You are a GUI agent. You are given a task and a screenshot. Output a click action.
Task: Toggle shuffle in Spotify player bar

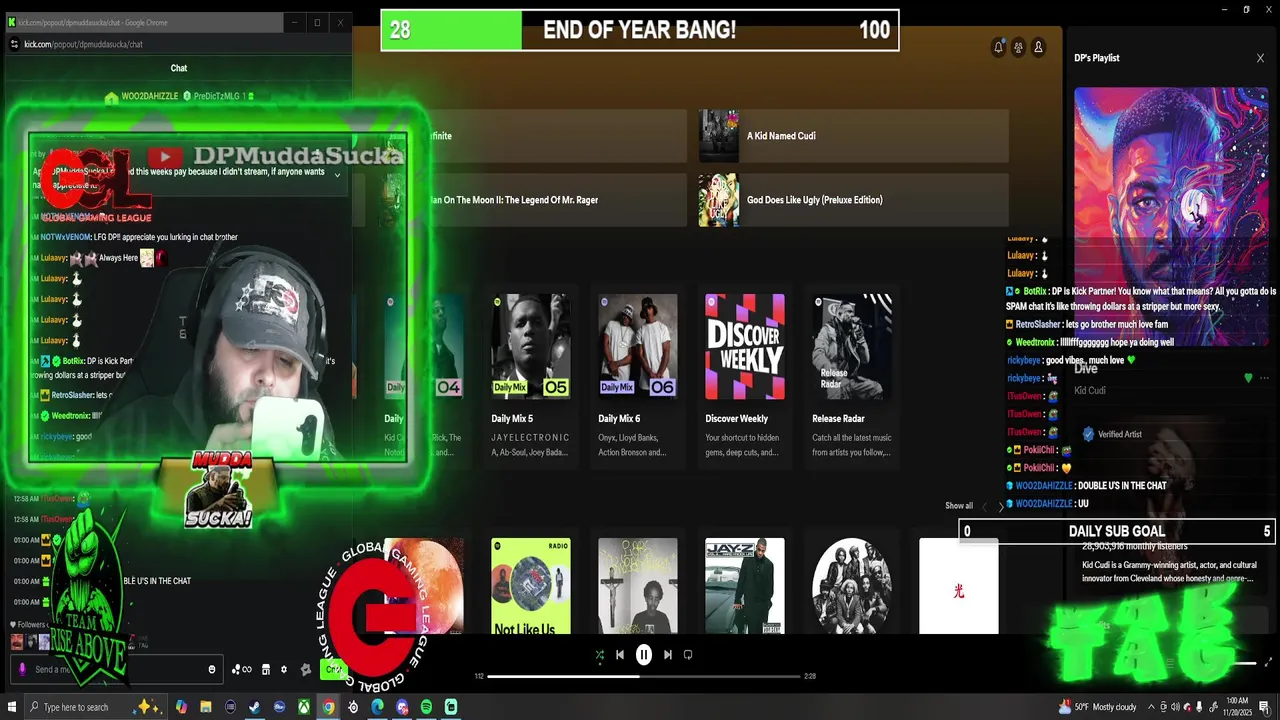point(599,655)
